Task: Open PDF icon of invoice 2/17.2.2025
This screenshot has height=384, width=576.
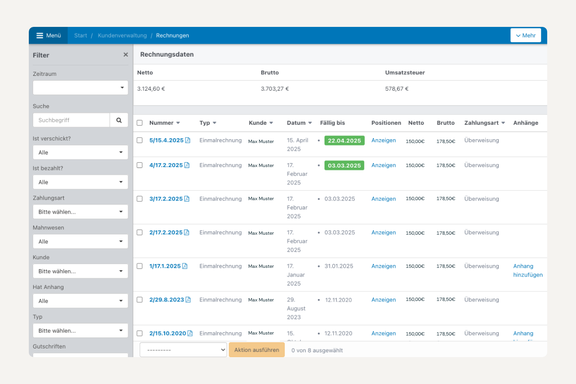Action: (187, 233)
